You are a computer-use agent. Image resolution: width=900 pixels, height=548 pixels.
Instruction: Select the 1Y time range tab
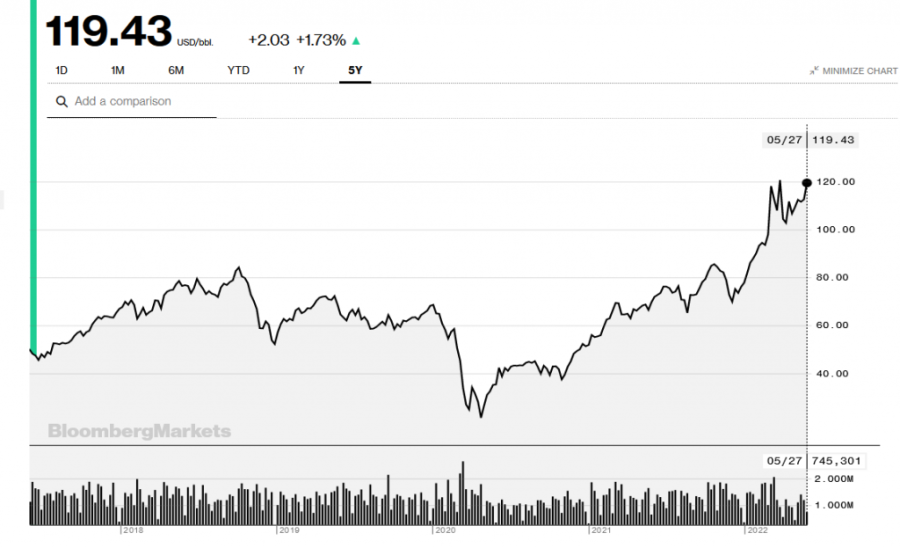pos(298,70)
